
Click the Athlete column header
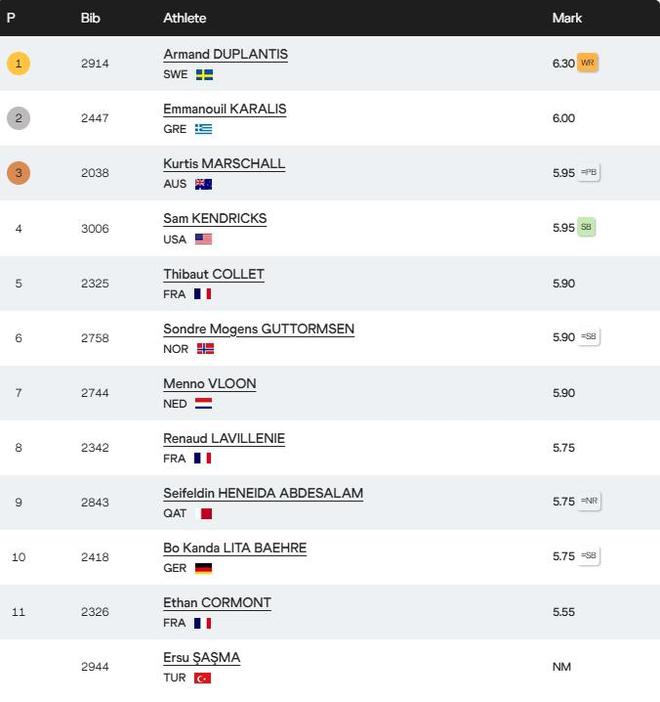pyautogui.click(x=184, y=18)
